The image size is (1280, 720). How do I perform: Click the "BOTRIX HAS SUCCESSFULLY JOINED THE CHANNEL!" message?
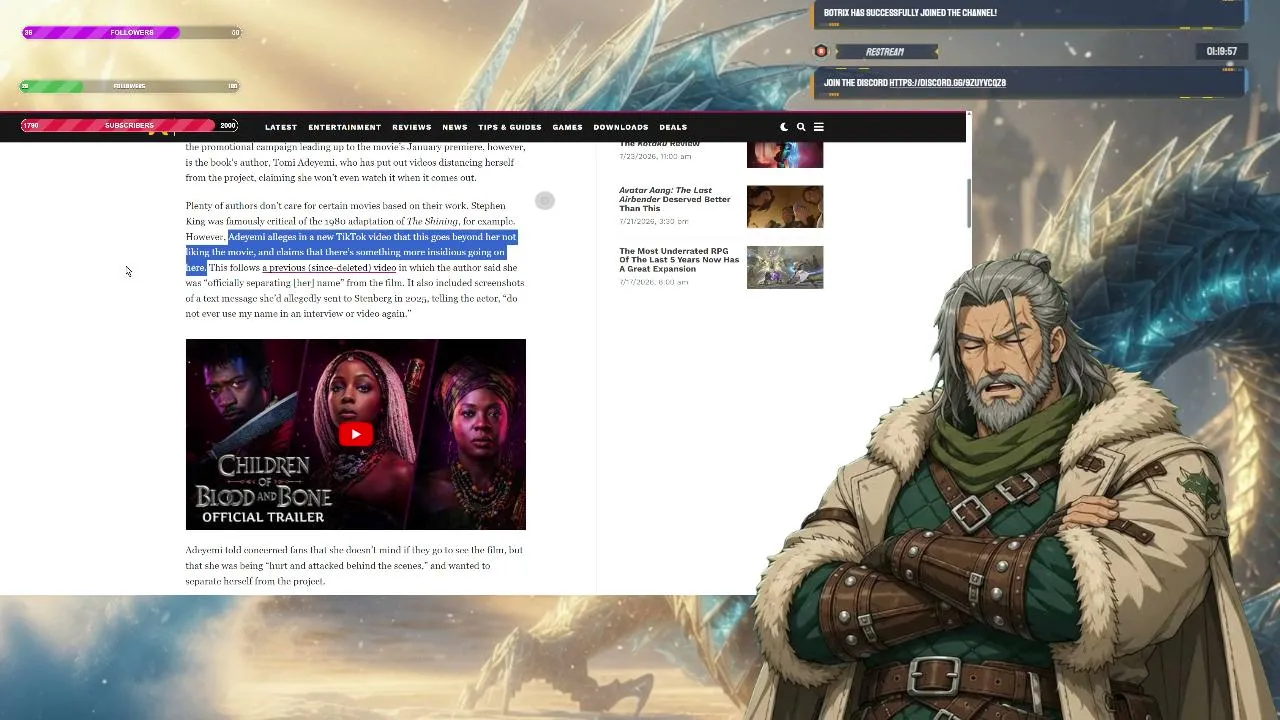[x=910, y=13]
